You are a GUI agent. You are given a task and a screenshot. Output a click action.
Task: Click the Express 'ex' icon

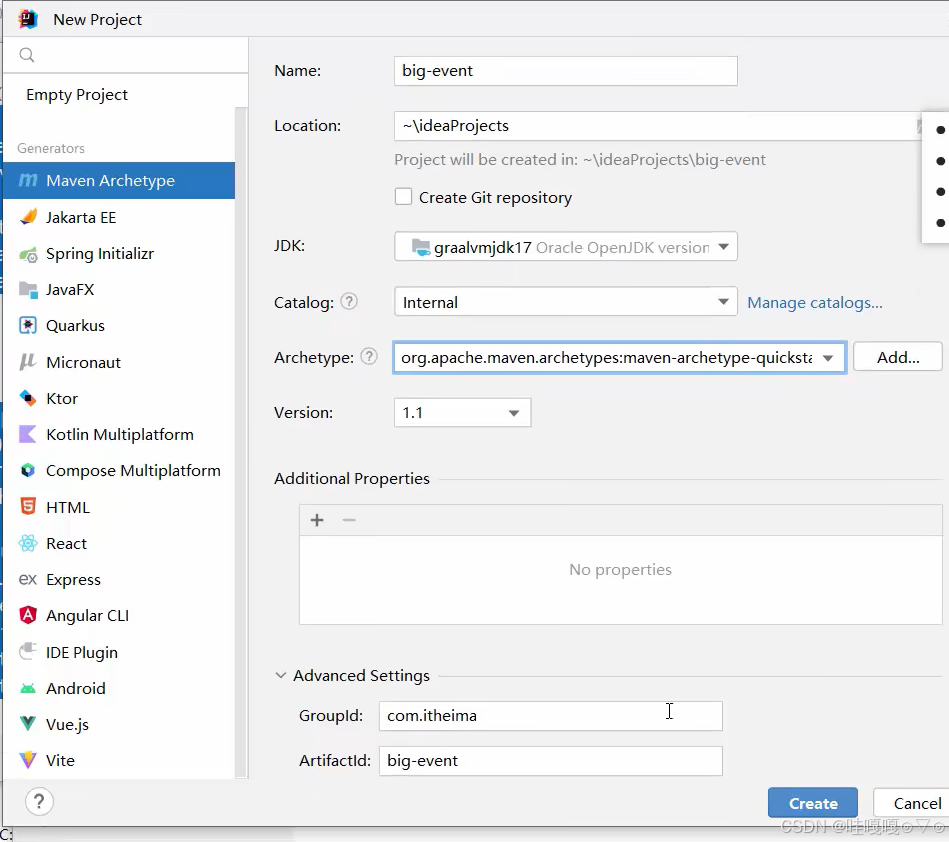tap(28, 579)
